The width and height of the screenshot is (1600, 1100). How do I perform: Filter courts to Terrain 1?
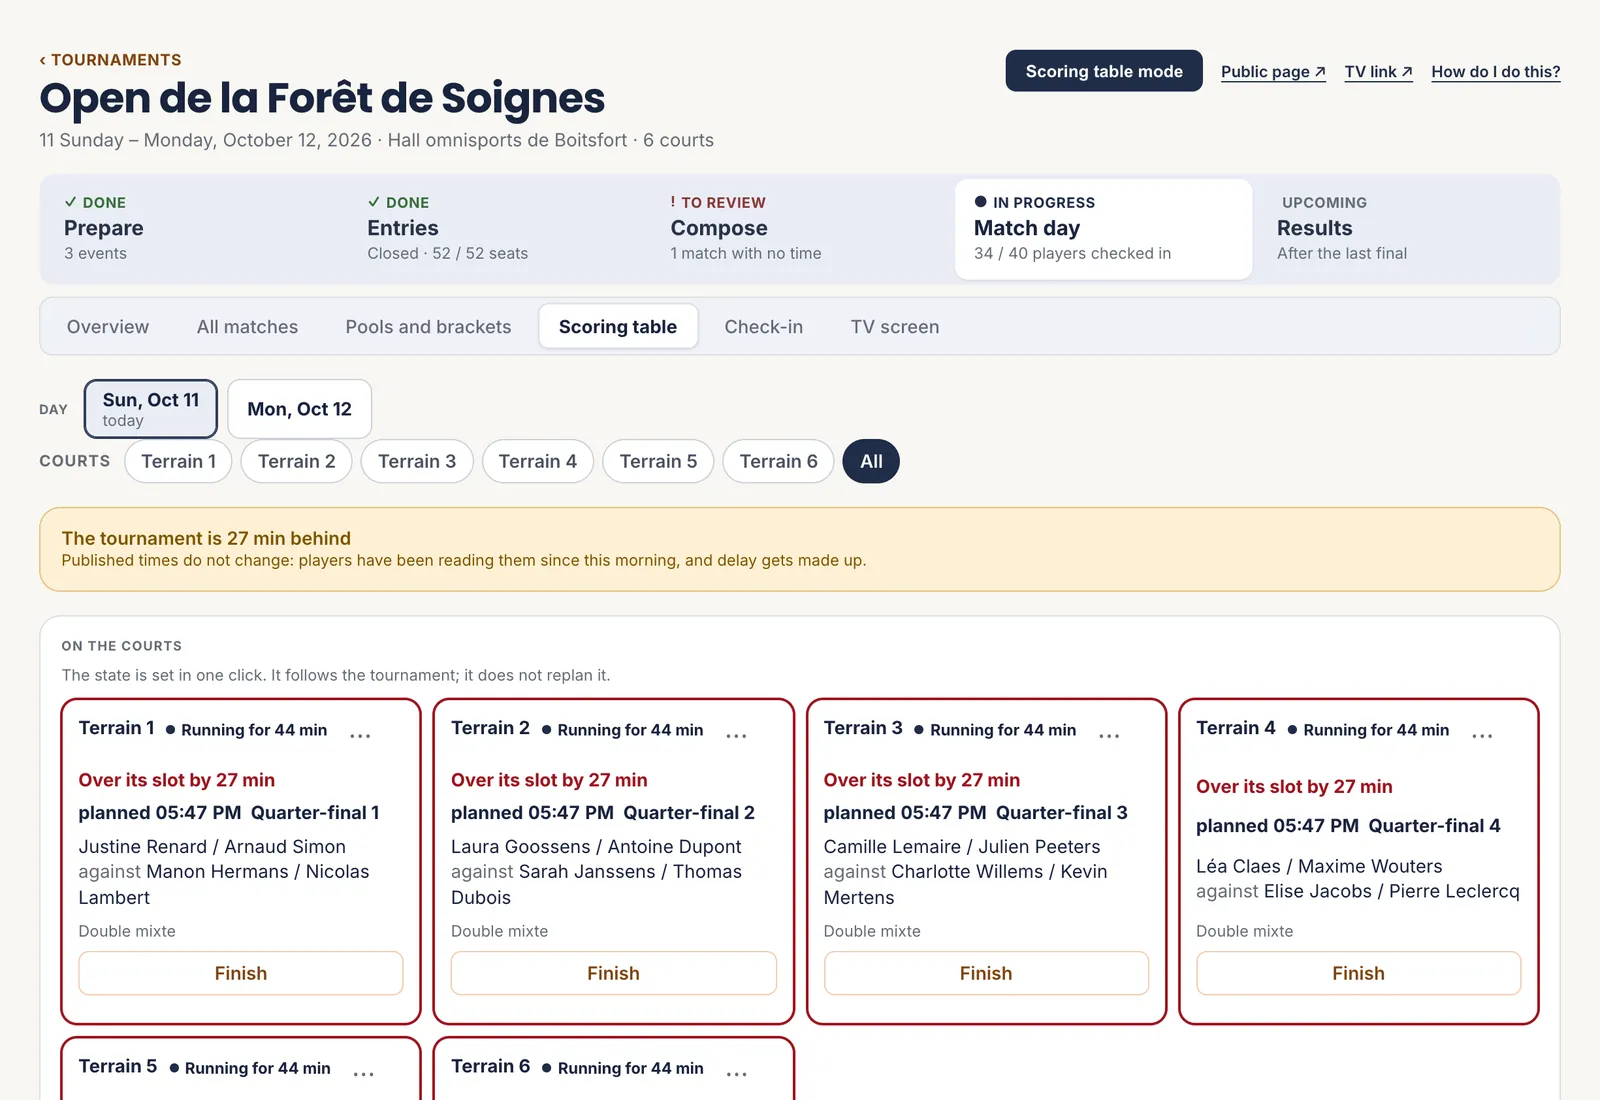pos(178,461)
